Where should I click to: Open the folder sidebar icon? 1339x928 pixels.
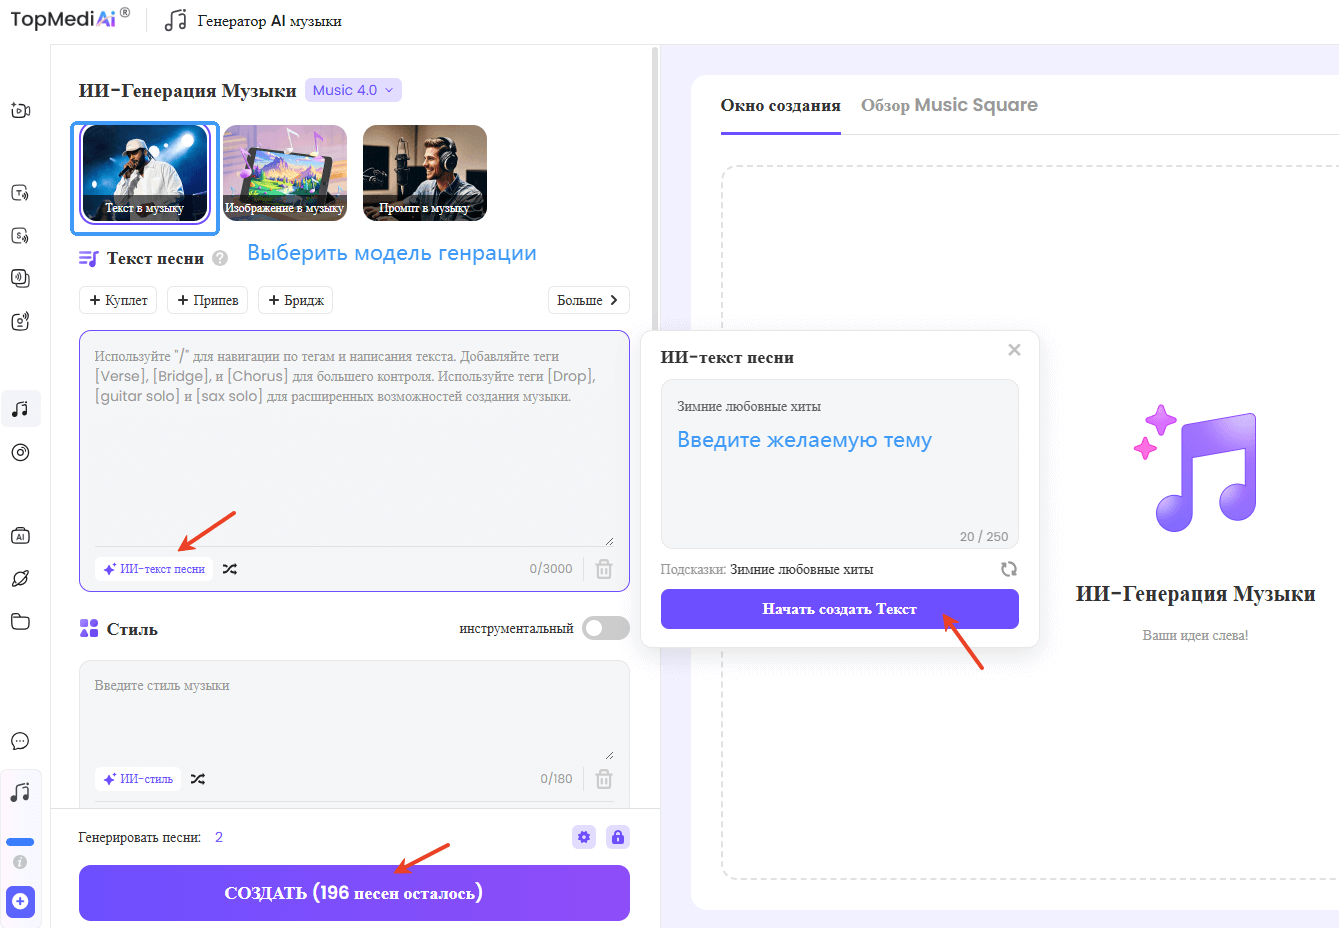(x=20, y=621)
